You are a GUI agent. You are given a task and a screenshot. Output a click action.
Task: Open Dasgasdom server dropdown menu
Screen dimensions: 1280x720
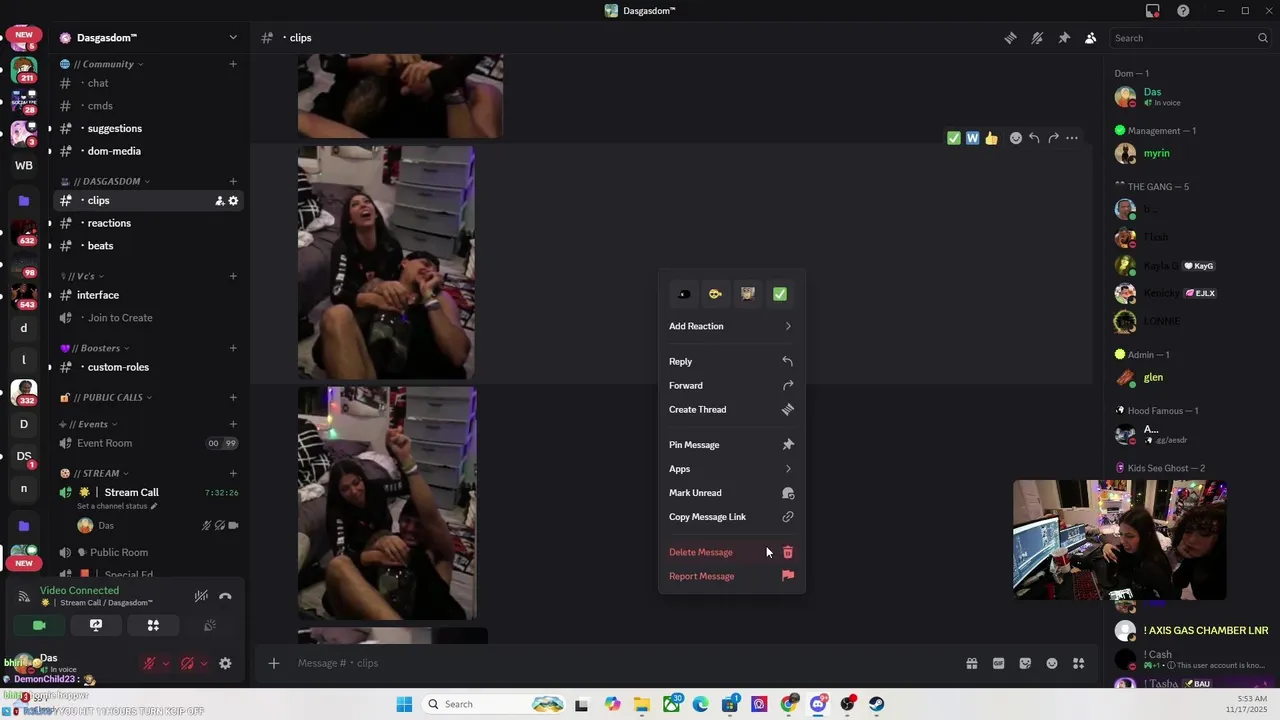point(150,38)
